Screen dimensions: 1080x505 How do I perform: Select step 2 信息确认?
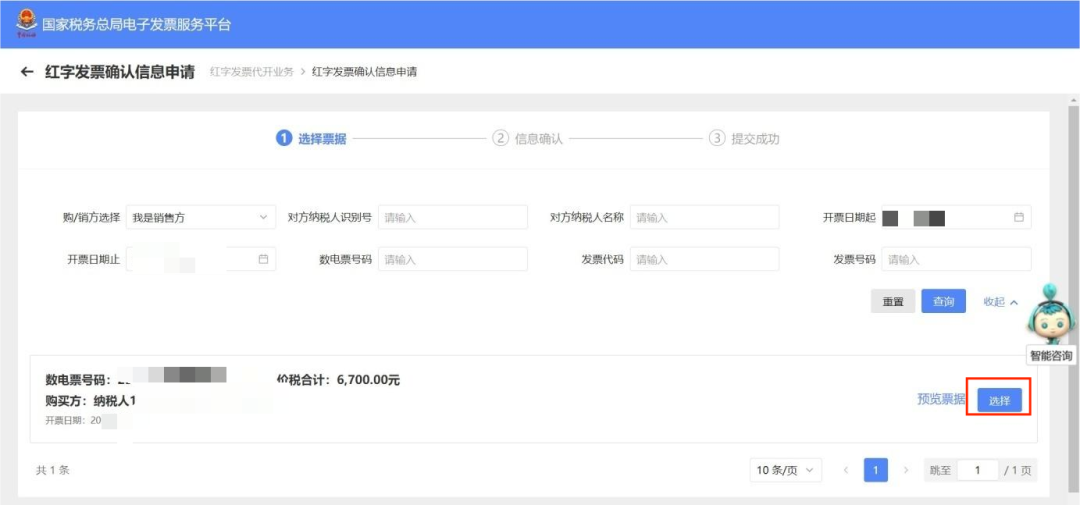click(x=528, y=139)
